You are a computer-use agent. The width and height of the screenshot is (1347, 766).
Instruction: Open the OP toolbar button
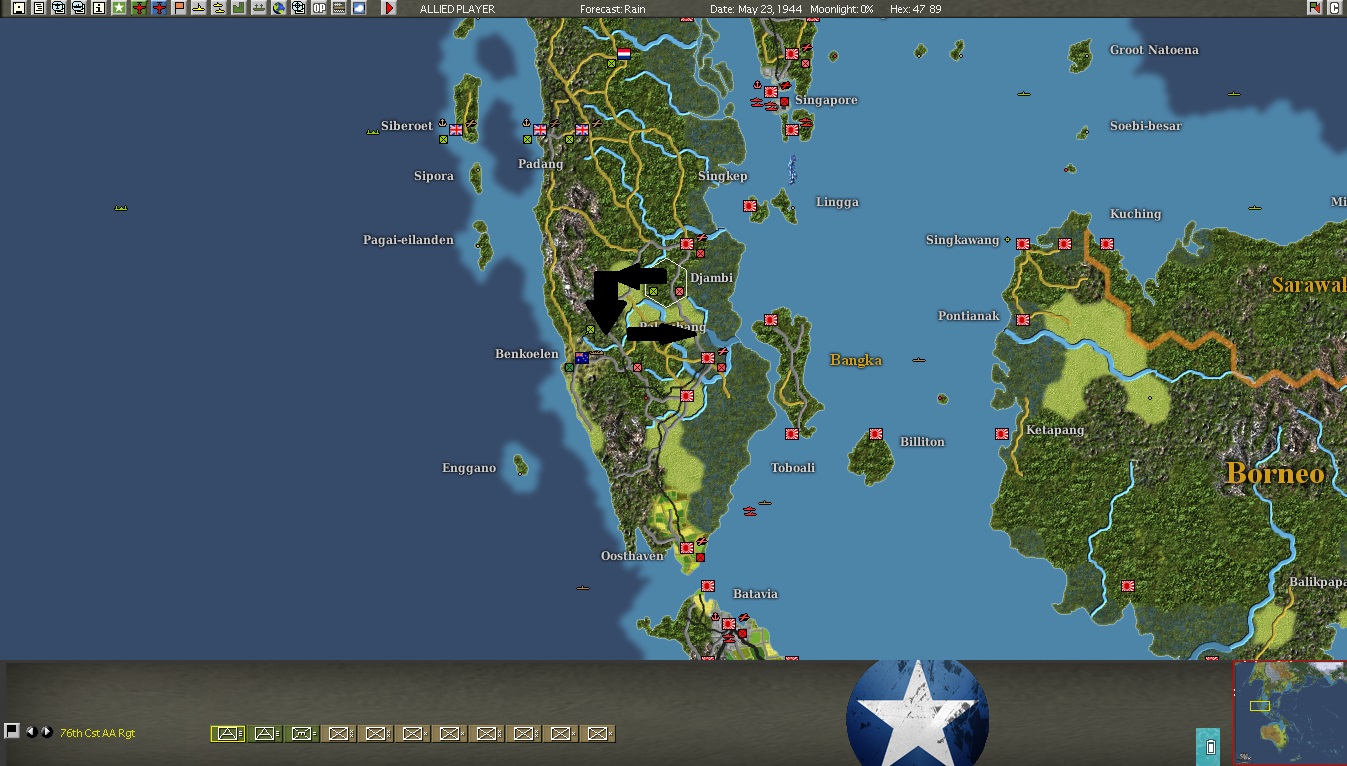(x=319, y=8)
